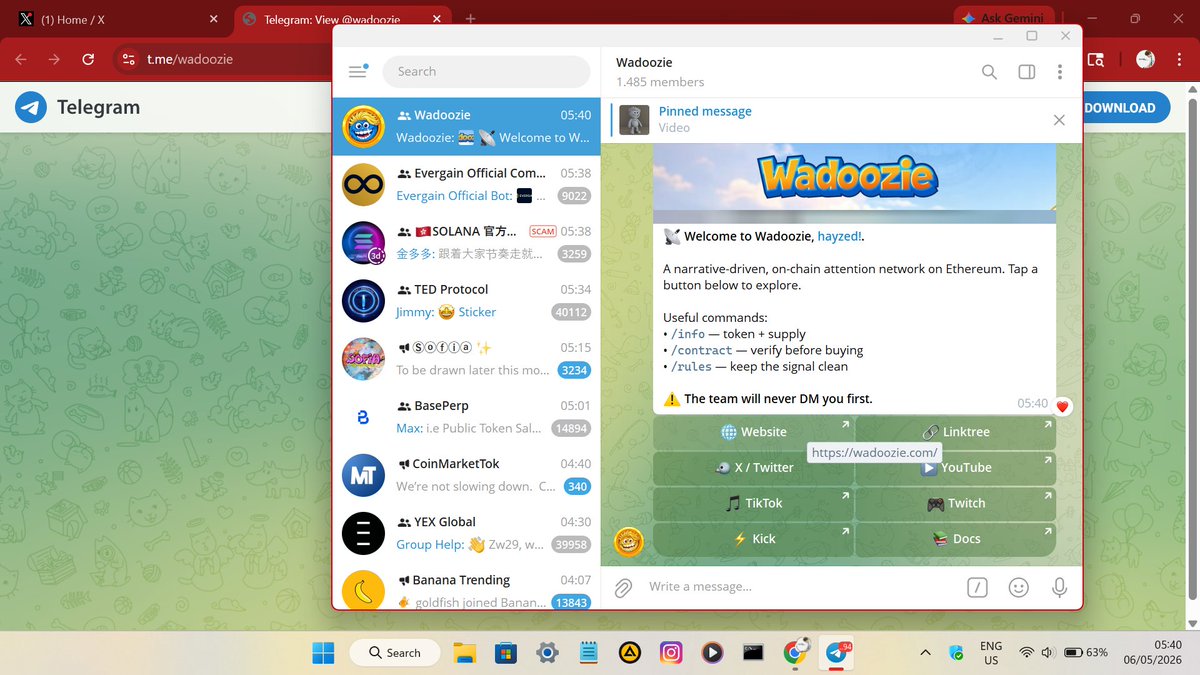Open the TikTok bot button
Screen dimensions: 1200x675
tap(753, 503)
